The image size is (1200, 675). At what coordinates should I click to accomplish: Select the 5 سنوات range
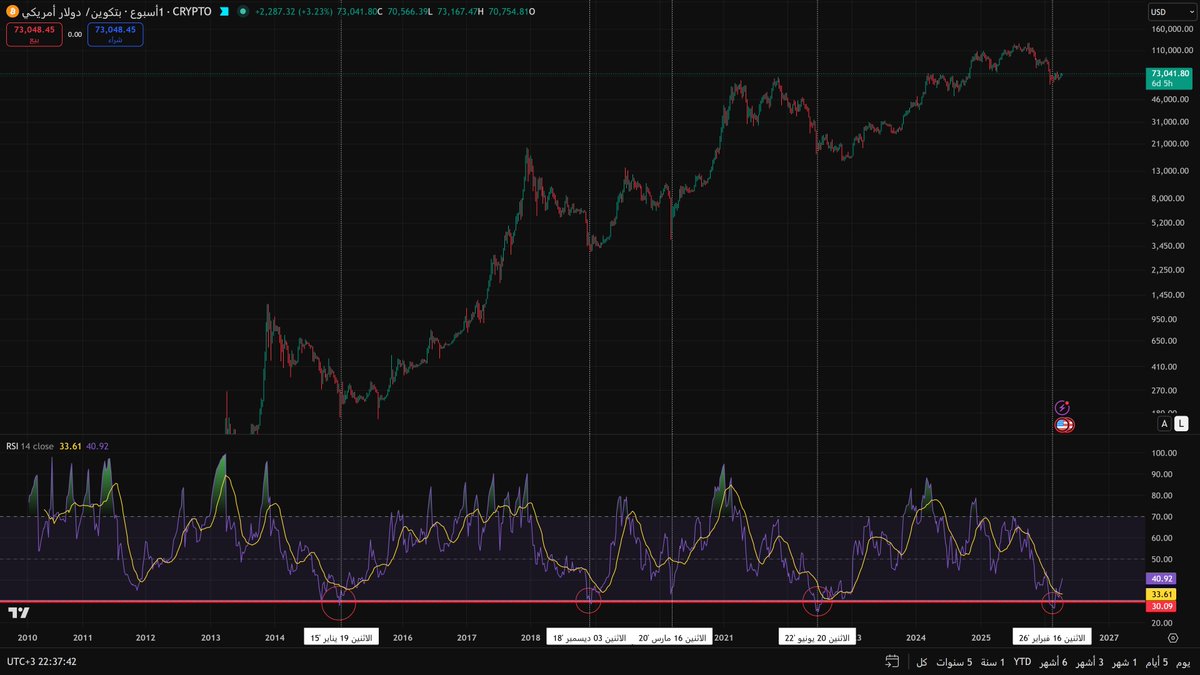point(955,662)
